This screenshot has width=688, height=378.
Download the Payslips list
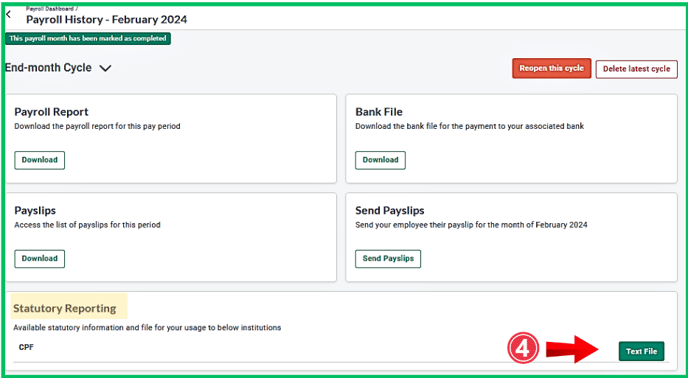[39, 259]
